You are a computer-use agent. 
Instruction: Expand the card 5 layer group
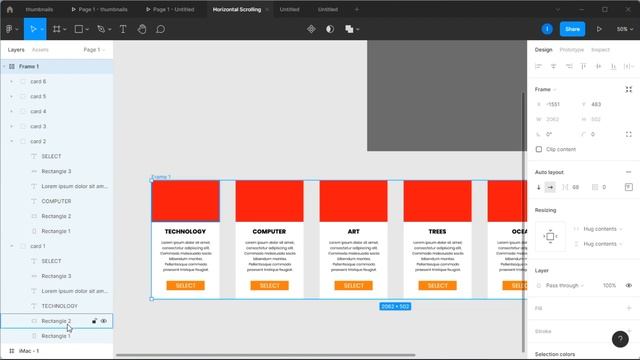click(11, 96)
